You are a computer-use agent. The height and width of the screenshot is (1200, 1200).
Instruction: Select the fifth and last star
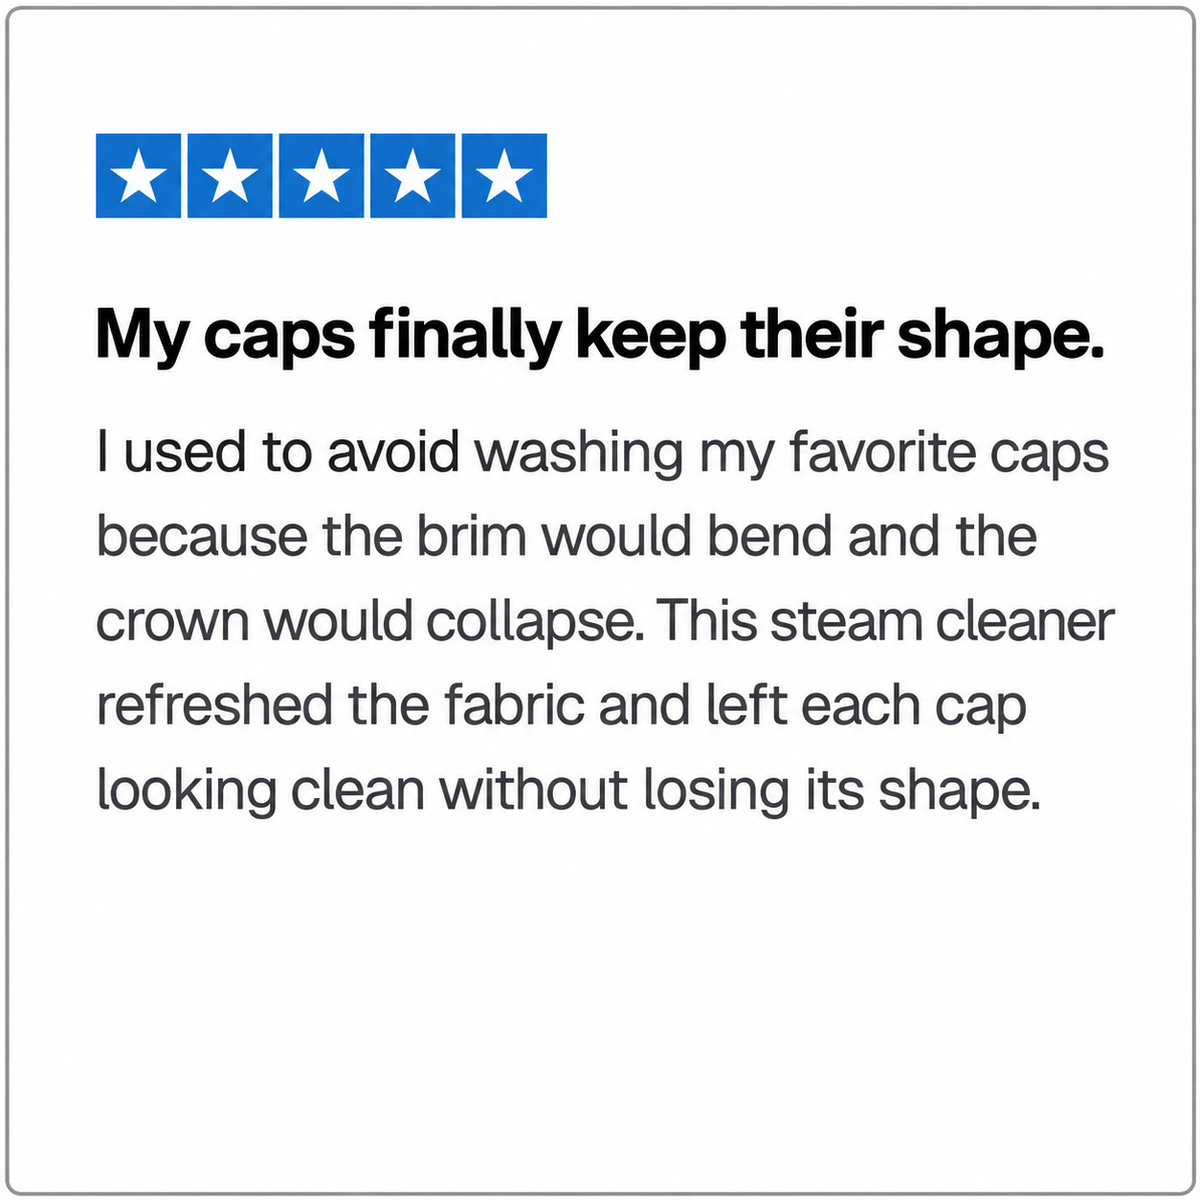pos(504,175)
